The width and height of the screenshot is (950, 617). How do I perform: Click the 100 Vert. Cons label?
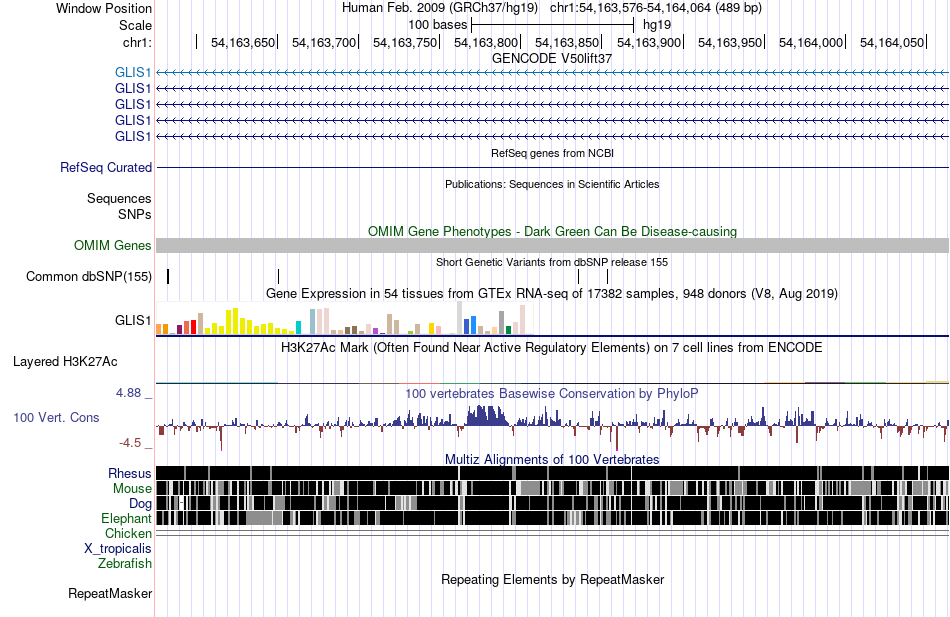coord(56,418)
